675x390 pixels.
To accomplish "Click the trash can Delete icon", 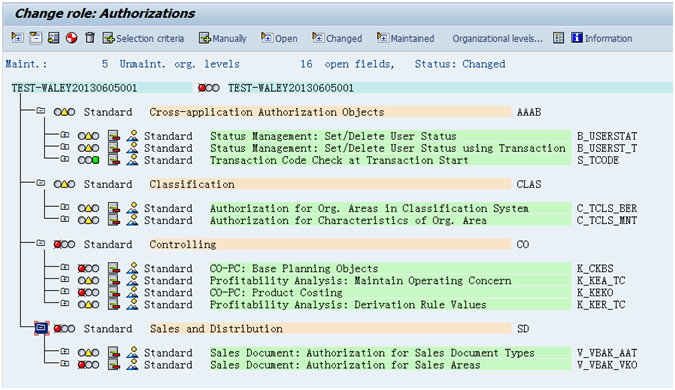I will click(x=90, y=38).
